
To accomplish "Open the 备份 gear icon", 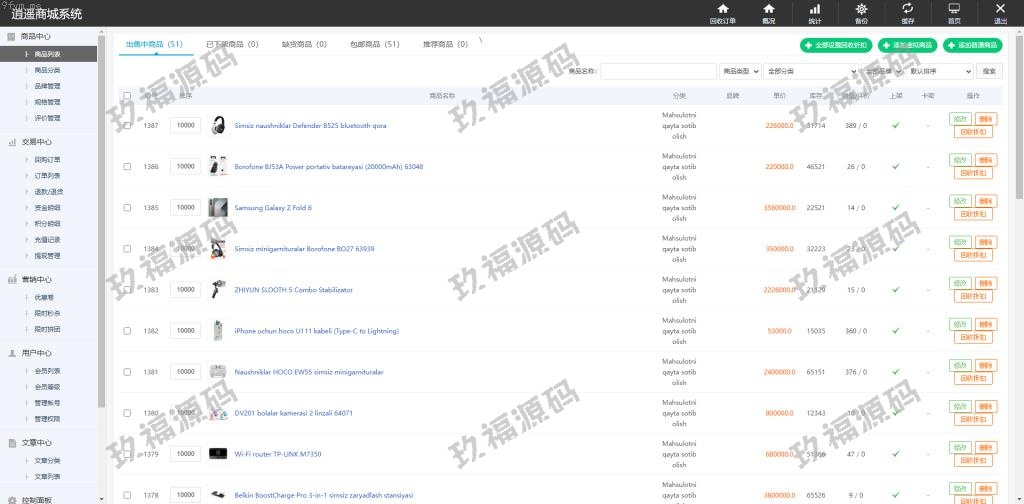I will (x=861, y=9).
